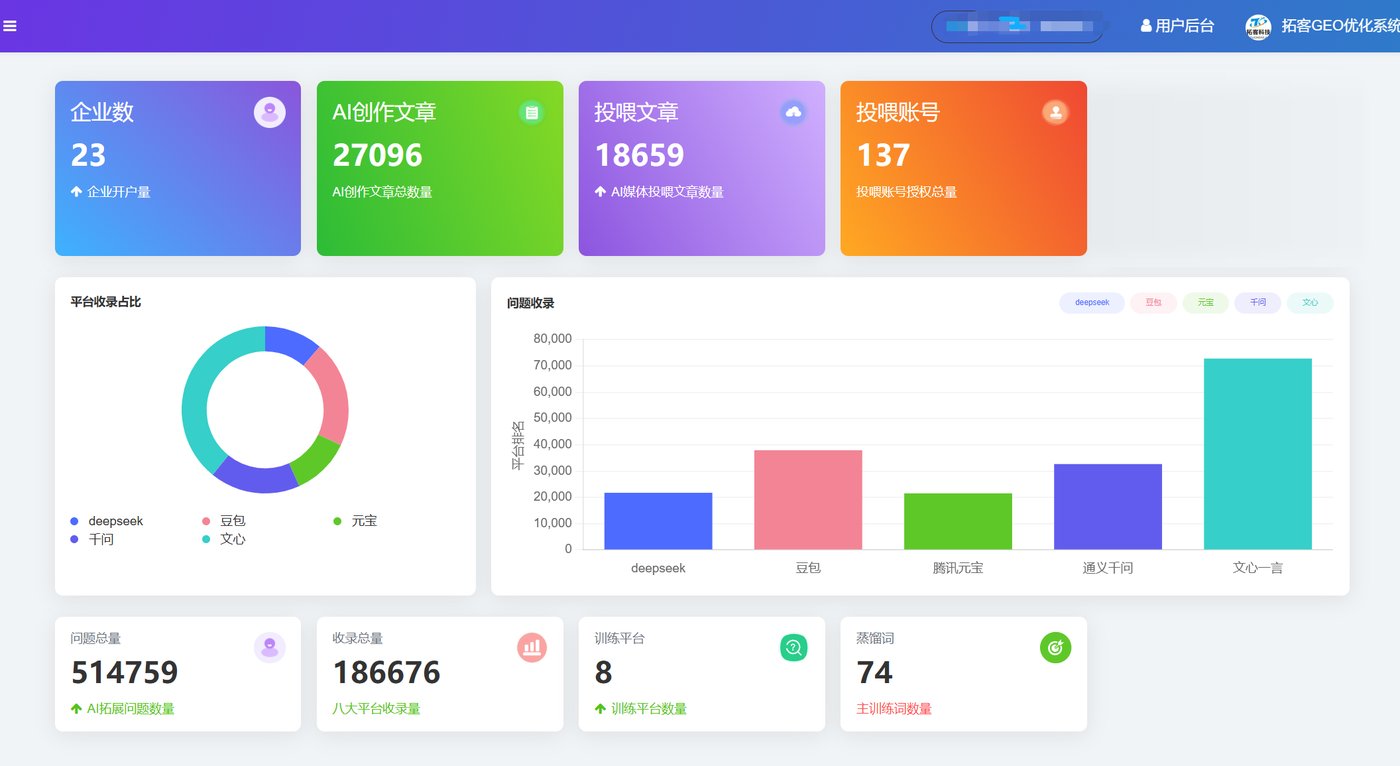The width and height of the screenshot is (1400, 766).
Task: Click the 拓客科技 logo in the header
Action: (x=1258, y=27)
